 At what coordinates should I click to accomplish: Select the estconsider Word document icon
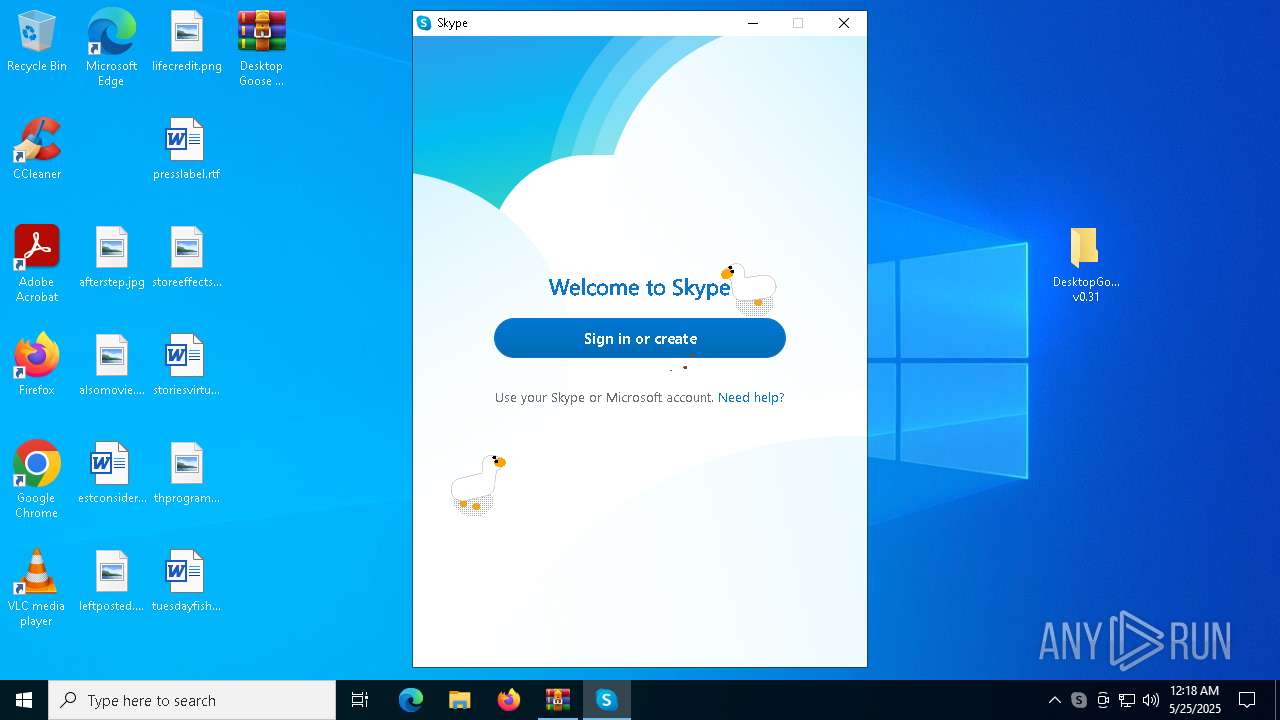click(x=111, y=474)
